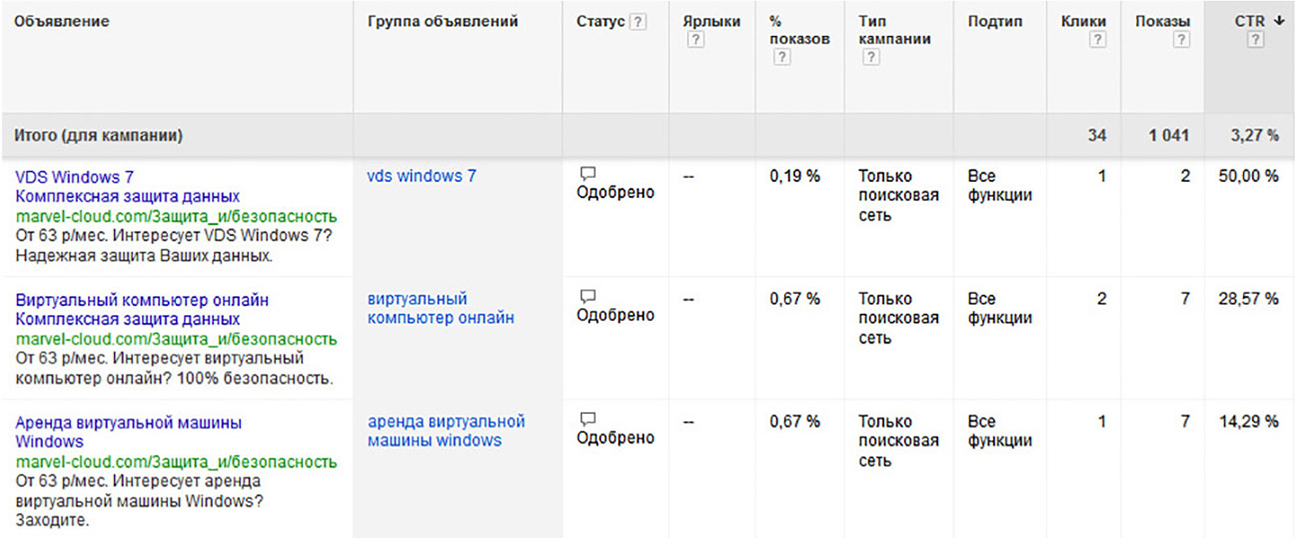Click the help icon under CTR

click(x=1256, y=40)
